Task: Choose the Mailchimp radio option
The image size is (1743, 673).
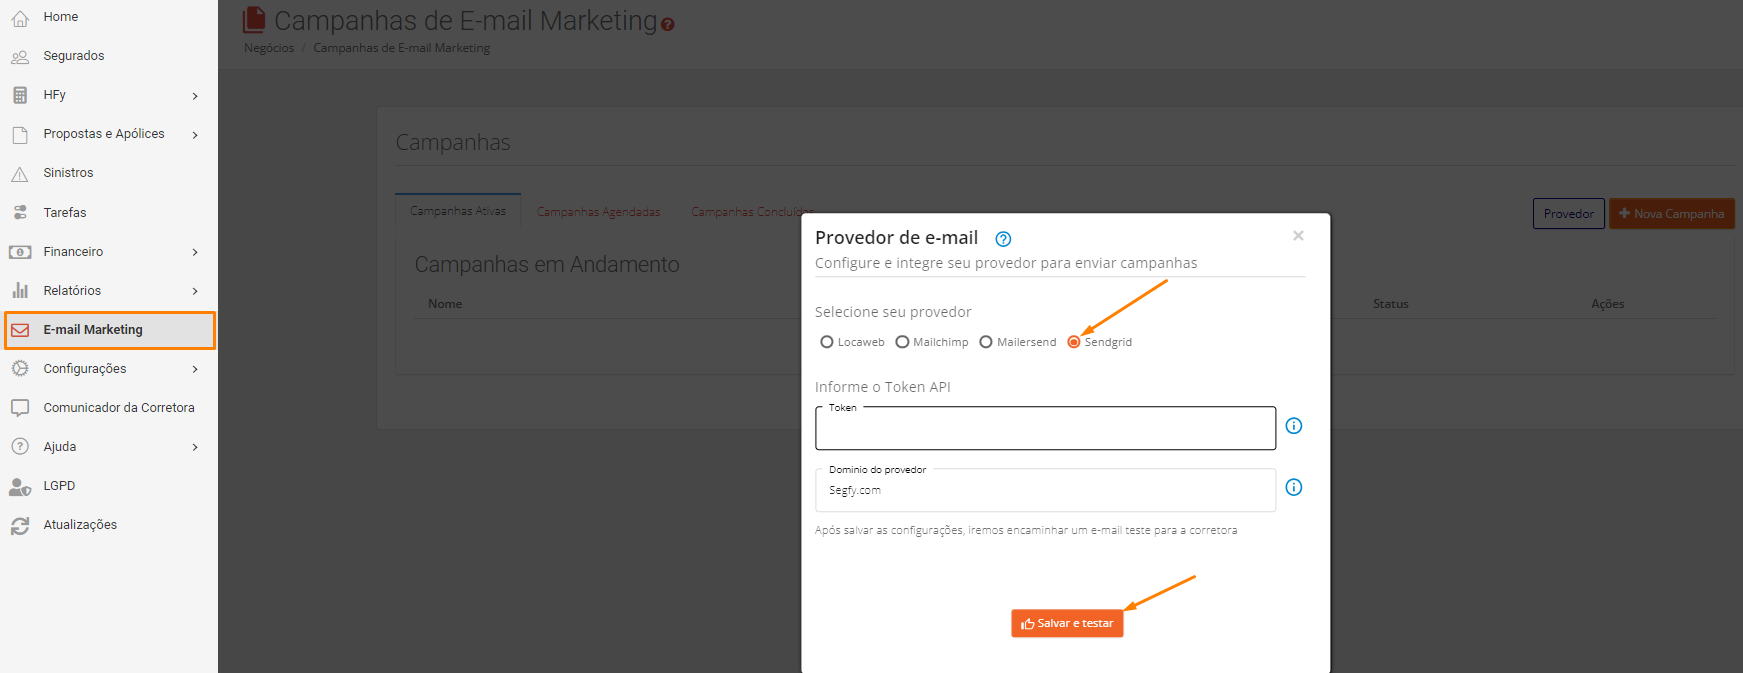Action: (902, 342)
